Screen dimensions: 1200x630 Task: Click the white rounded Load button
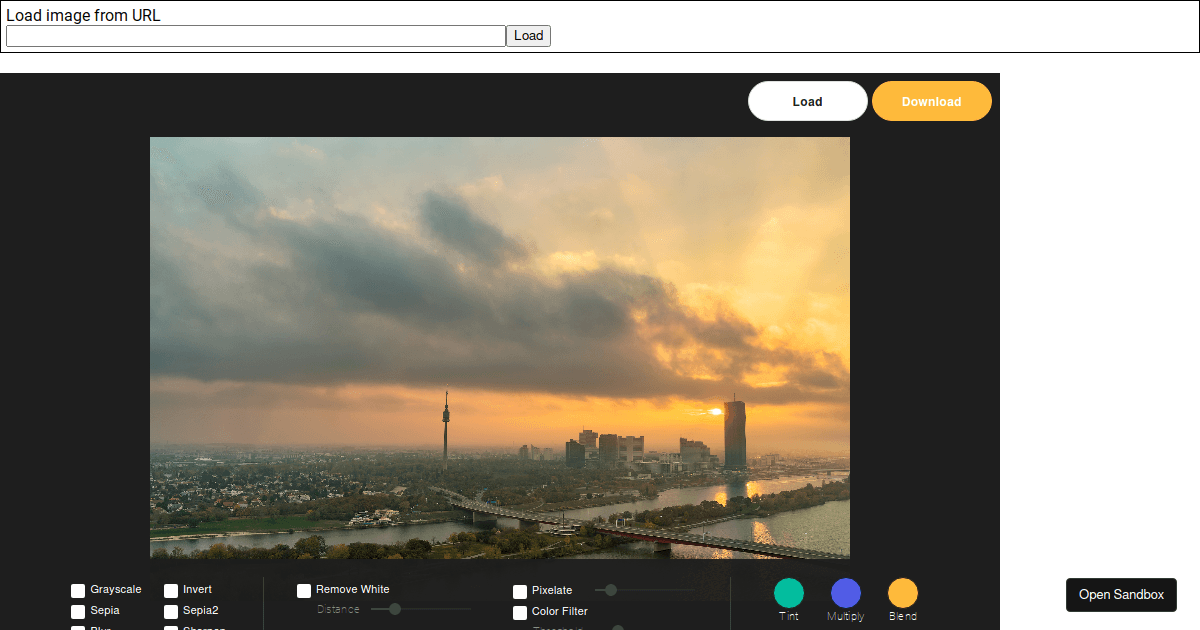(807, 101)
